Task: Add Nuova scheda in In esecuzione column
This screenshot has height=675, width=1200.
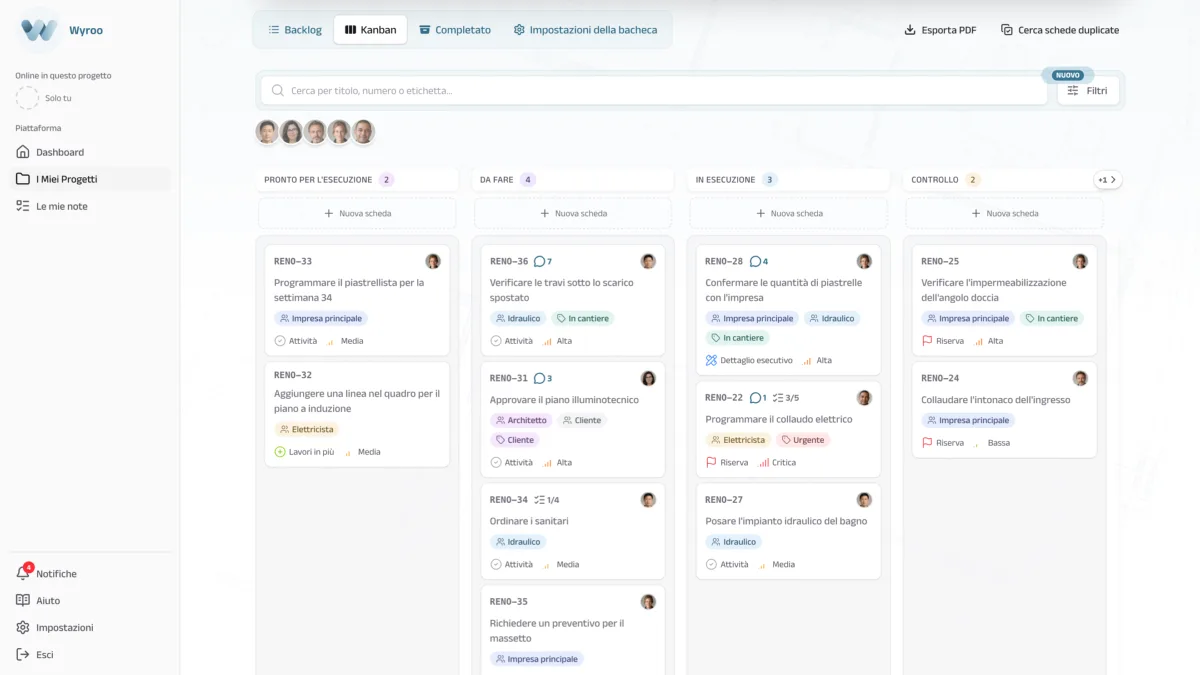Action: [788, 213]
